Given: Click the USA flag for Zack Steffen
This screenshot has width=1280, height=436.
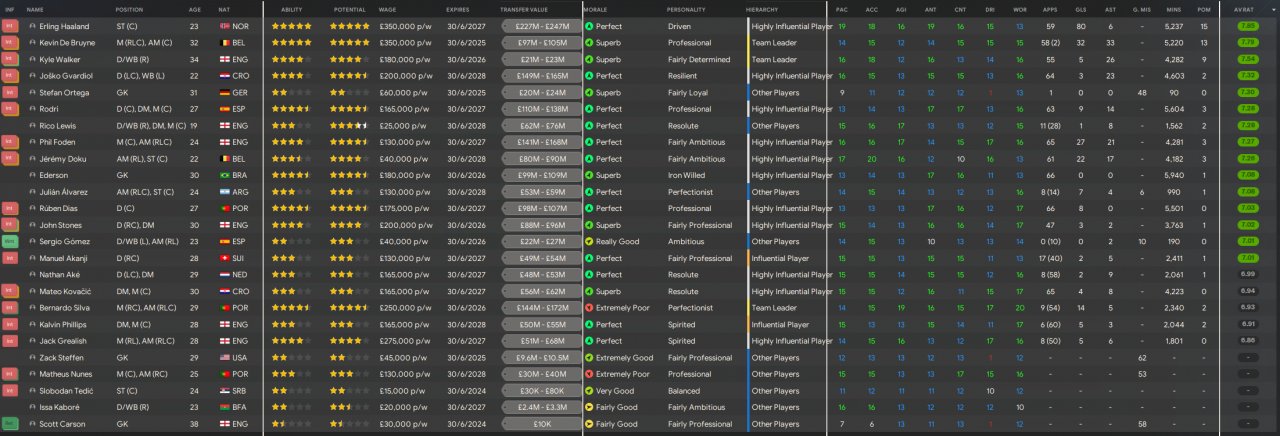Looking at the screenshot, I should (224, 358).
